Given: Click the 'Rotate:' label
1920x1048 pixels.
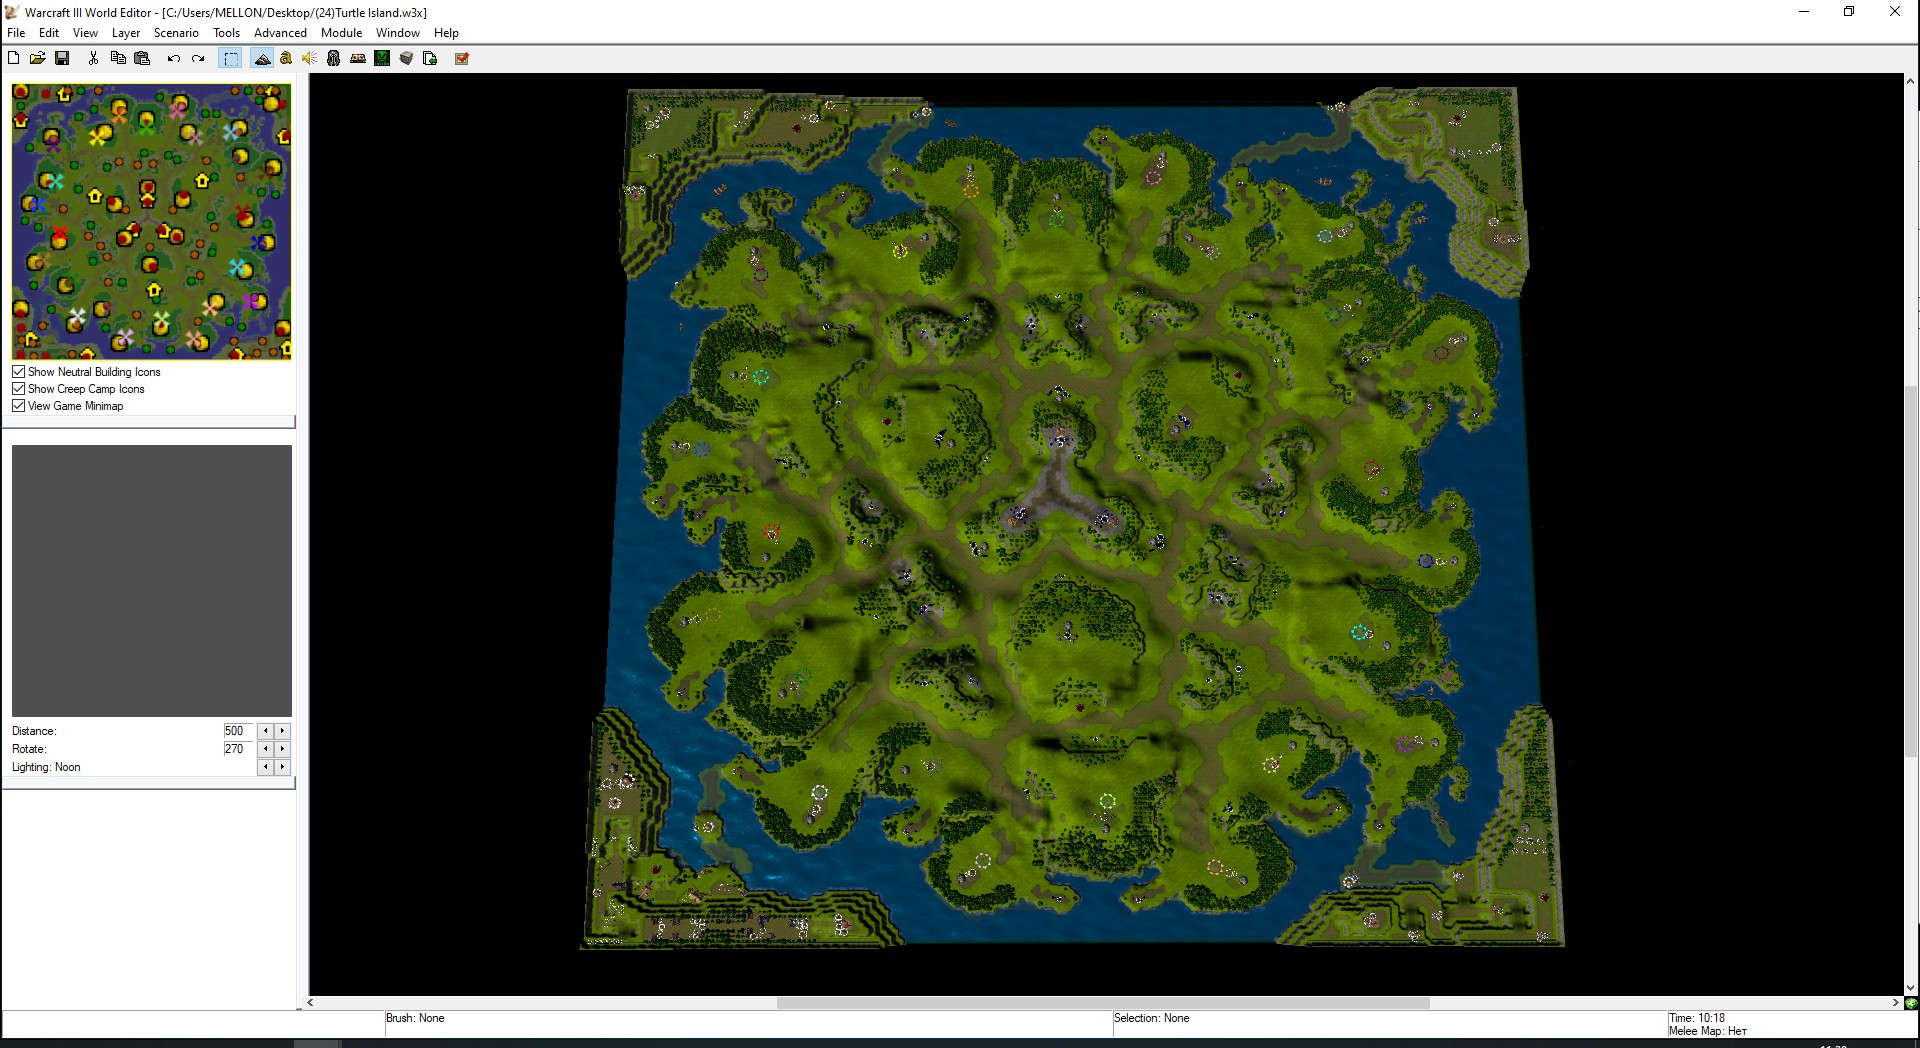Looking at the screenshot, I should (x=29, y=749).
